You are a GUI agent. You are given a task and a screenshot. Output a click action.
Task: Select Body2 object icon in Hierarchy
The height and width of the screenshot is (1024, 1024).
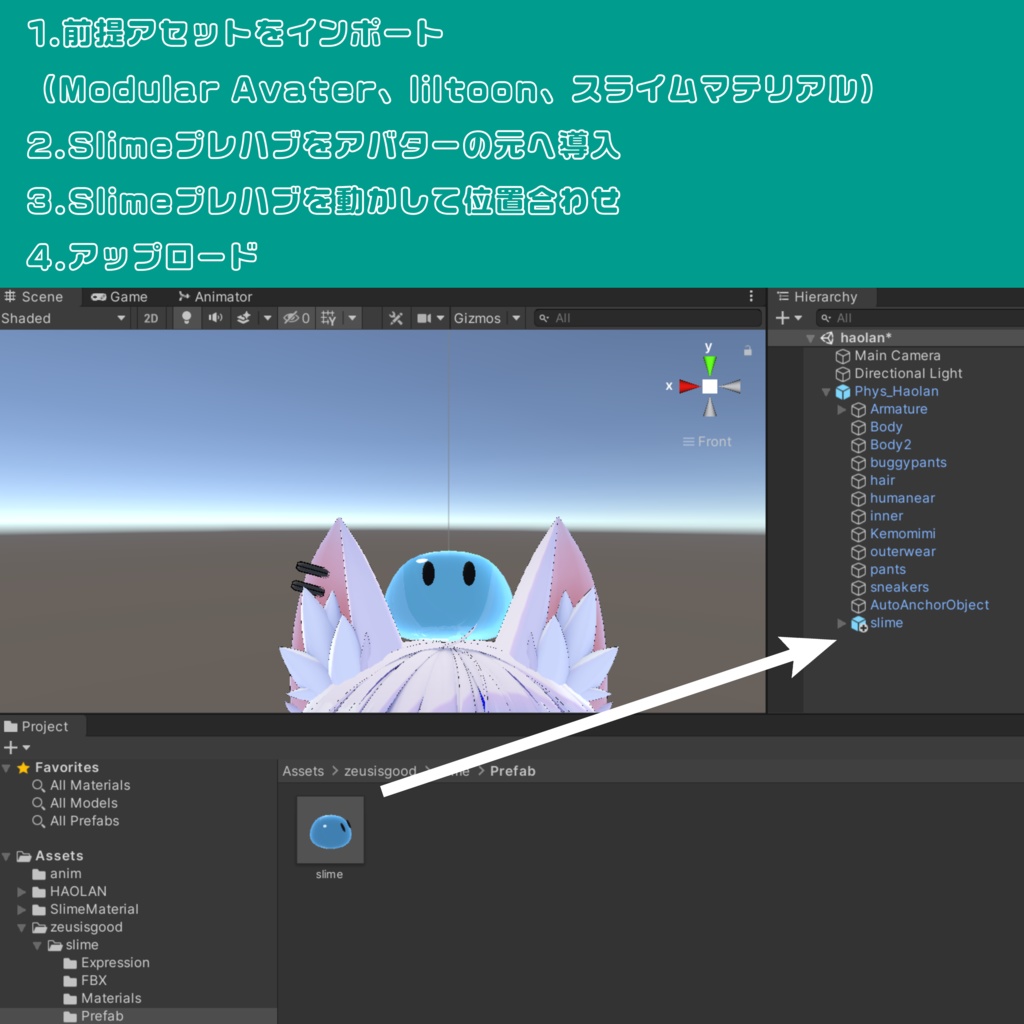tap(859, 445)
